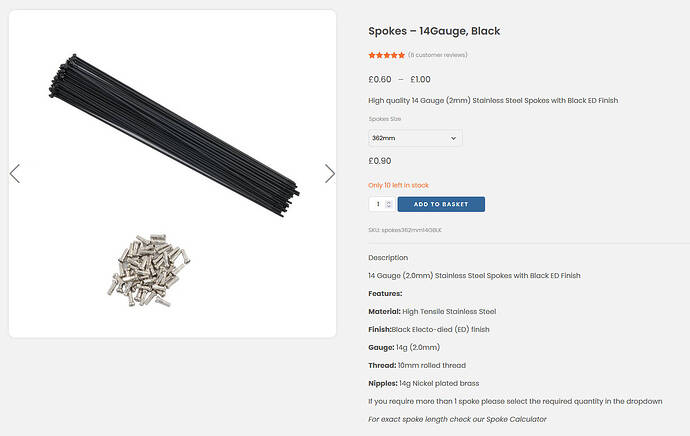690x436 pixels.
Task: Open the Spoke Calculator link
Action: pos(516,419)
